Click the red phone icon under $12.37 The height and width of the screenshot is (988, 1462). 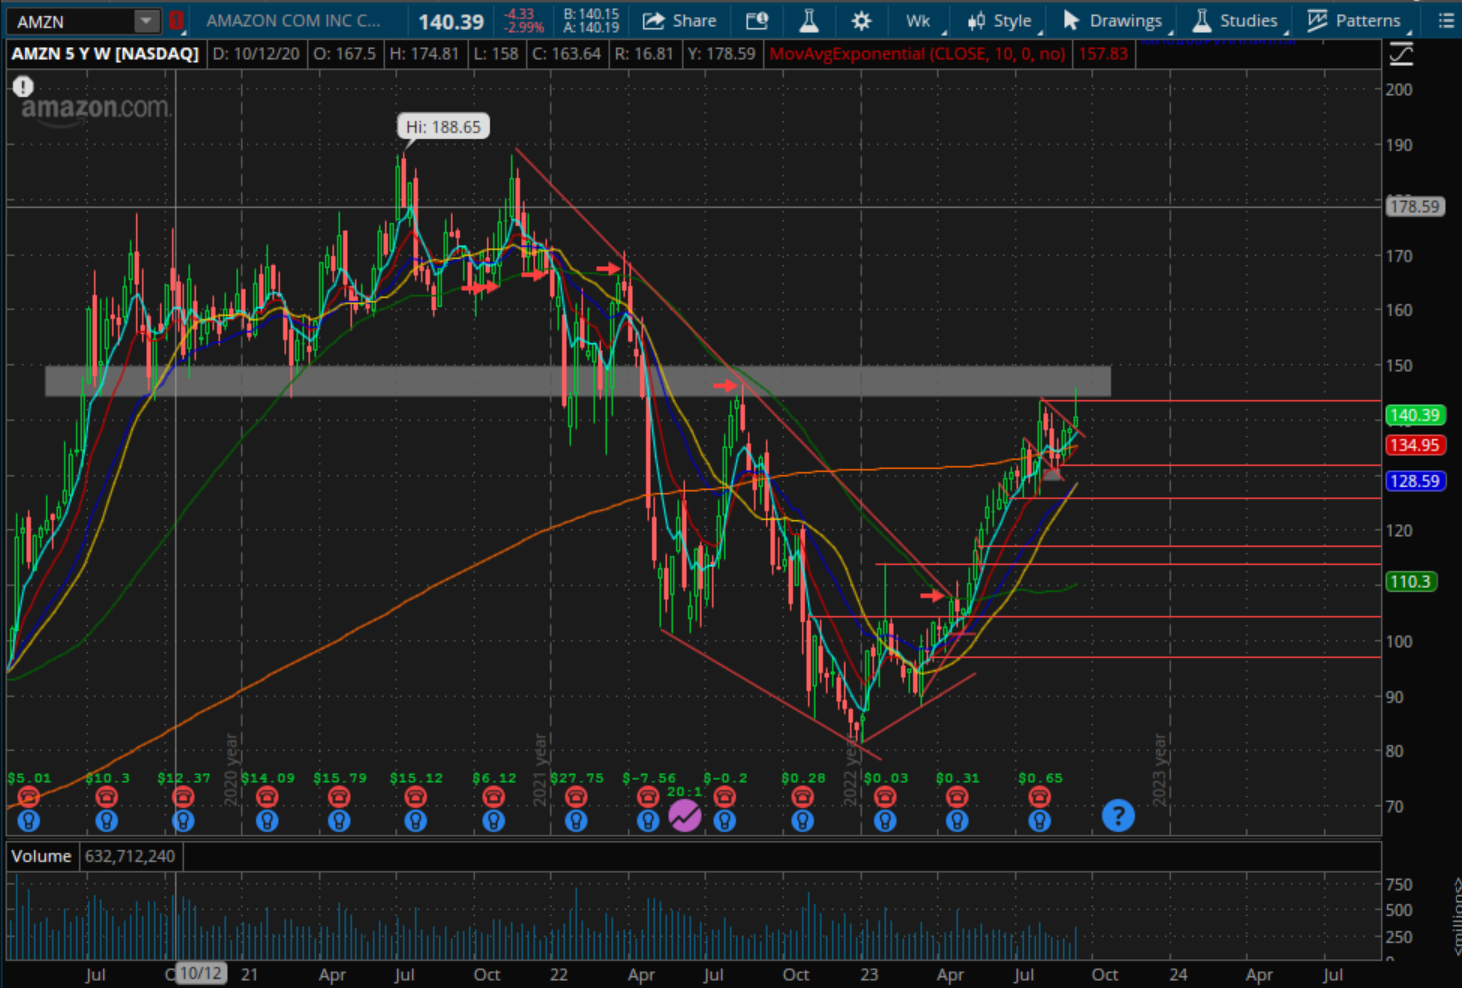[x=182, y=797]
